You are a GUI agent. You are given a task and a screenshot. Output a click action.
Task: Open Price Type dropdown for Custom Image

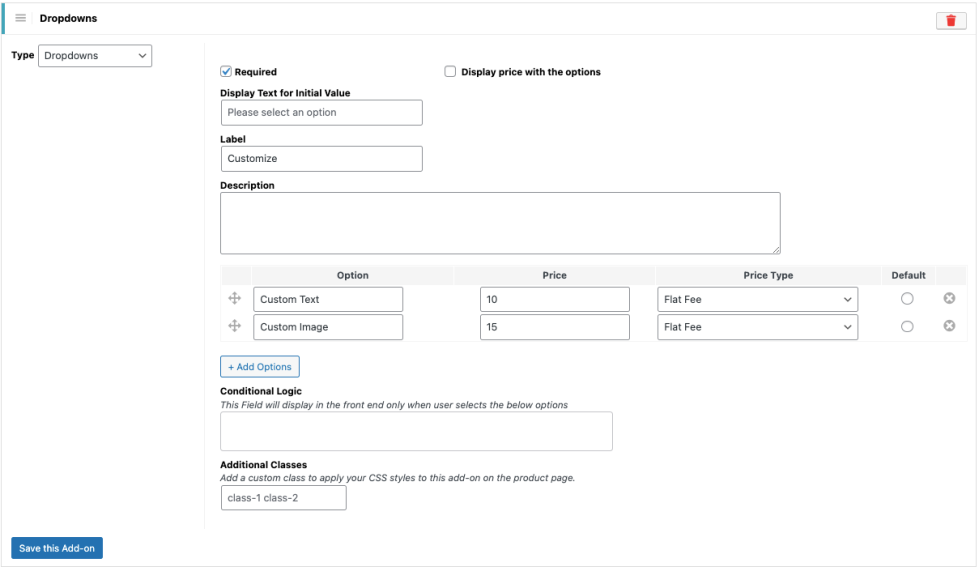757,327
